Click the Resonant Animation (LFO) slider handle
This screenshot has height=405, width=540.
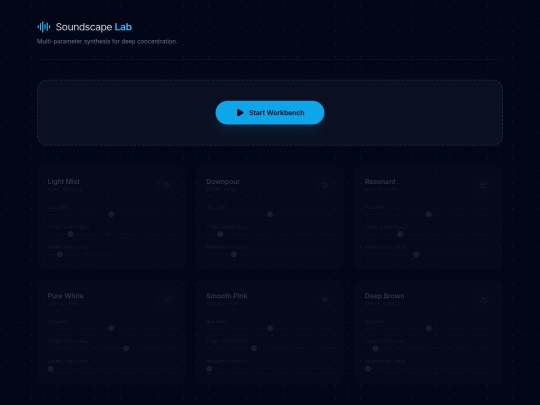click(416, 255)
